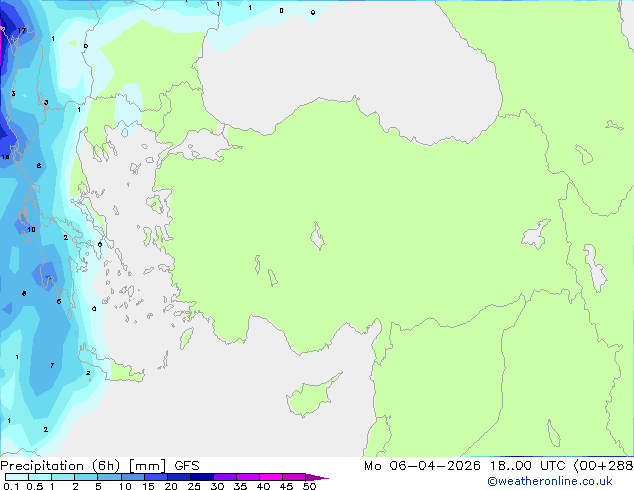Click the '35' legend scale label
This screenshot has height=490, width=634.
[x=240, y=486]
